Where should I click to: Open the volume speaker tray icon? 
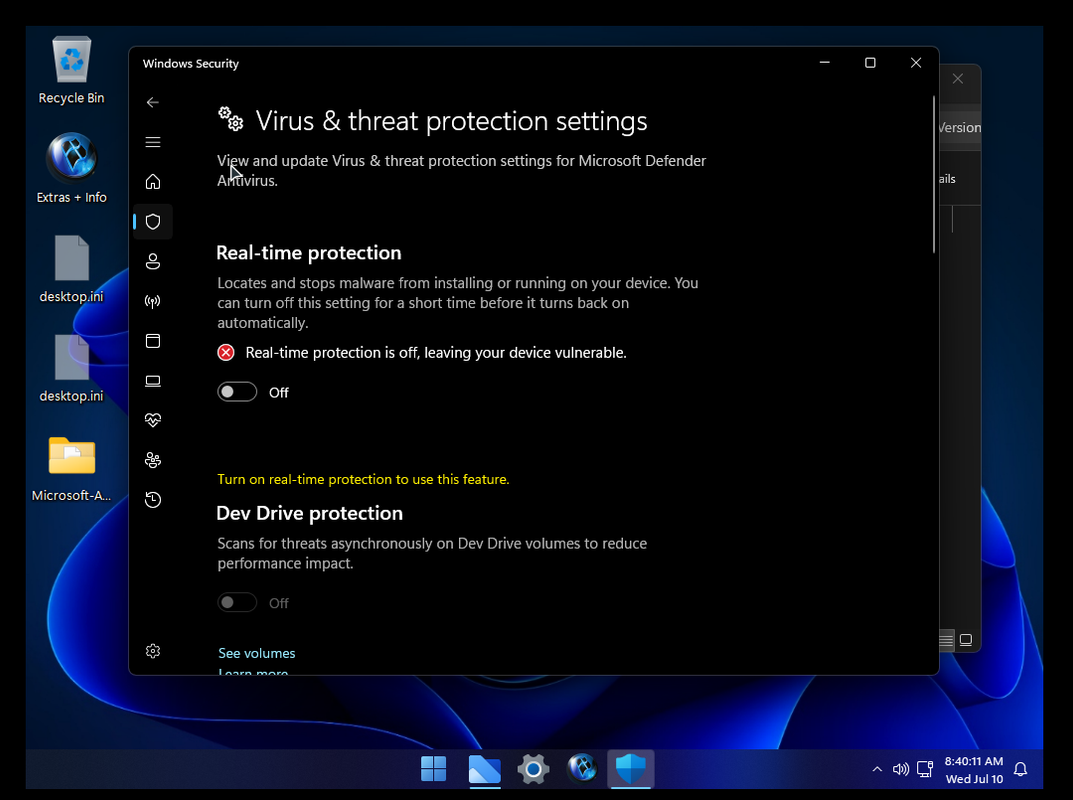coord(901,770)
